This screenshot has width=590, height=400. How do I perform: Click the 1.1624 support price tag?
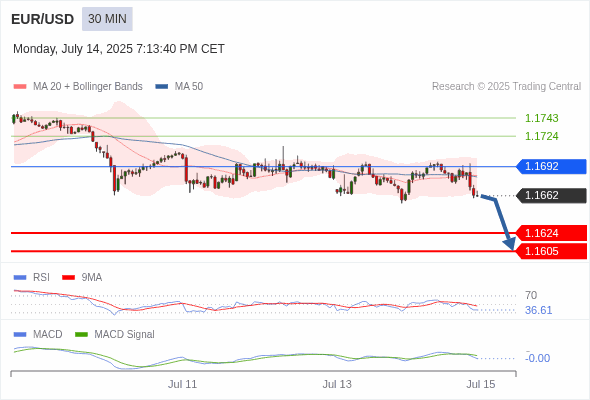(551, 233)
